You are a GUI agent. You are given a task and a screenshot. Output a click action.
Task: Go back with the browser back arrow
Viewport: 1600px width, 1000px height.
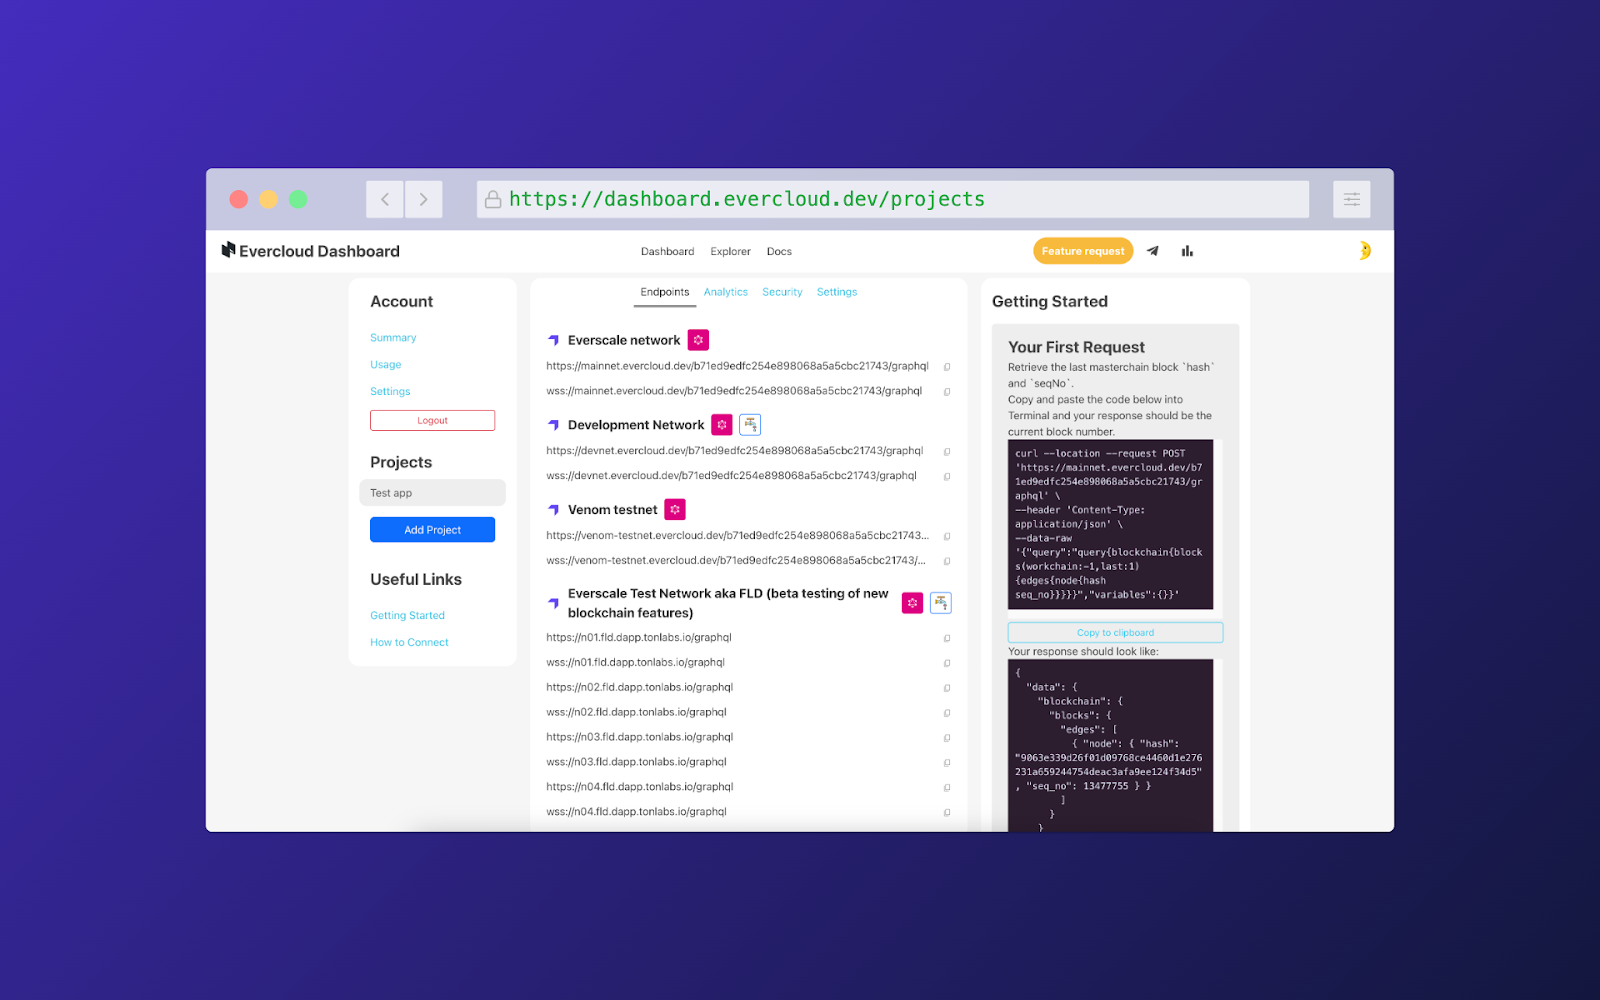(385, 199)
